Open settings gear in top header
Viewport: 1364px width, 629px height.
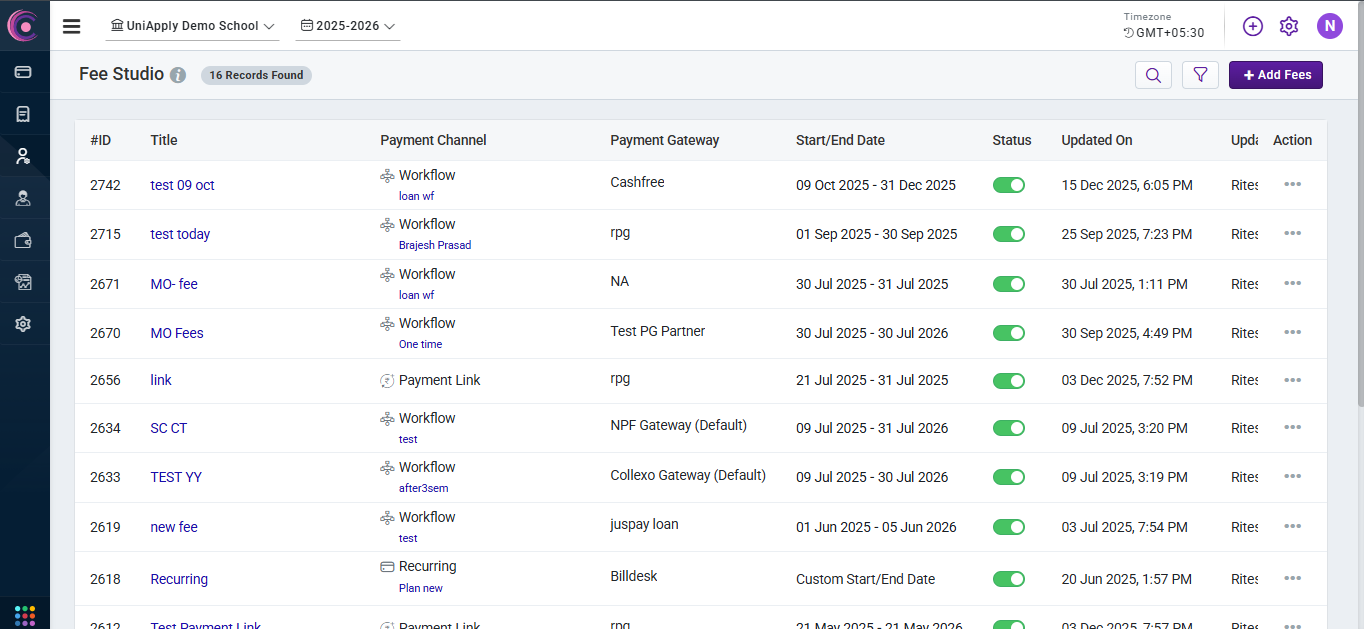(x=1289, y=26)
